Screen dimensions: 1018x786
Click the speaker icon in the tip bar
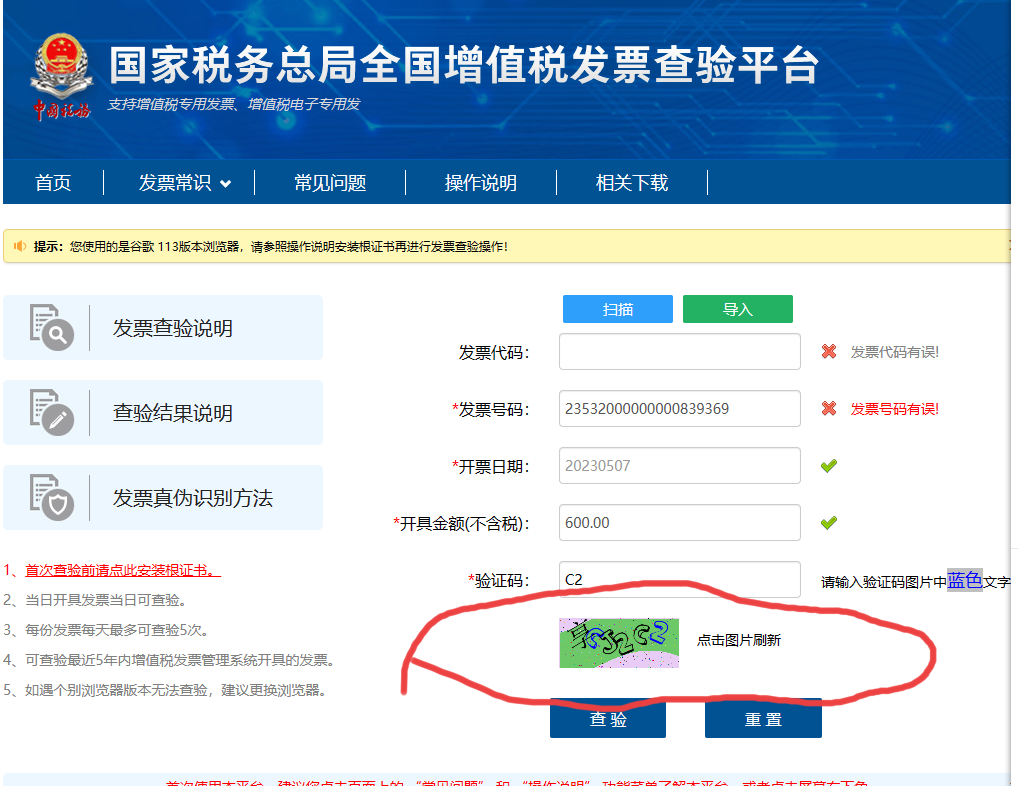[x=20, y=246]
